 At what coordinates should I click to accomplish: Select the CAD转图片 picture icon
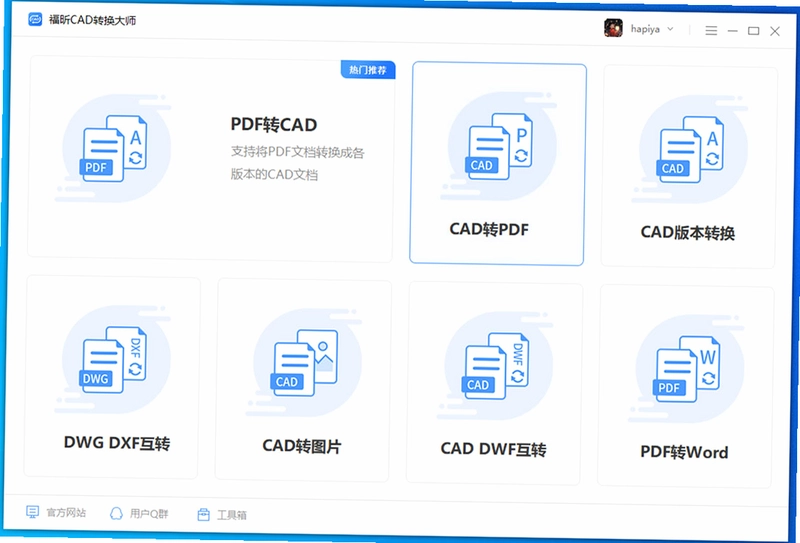point(305,363)
